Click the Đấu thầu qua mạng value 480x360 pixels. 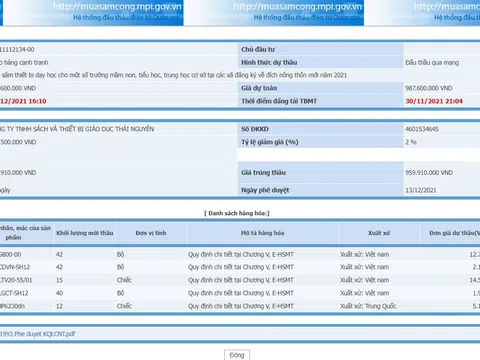(432, 62)
